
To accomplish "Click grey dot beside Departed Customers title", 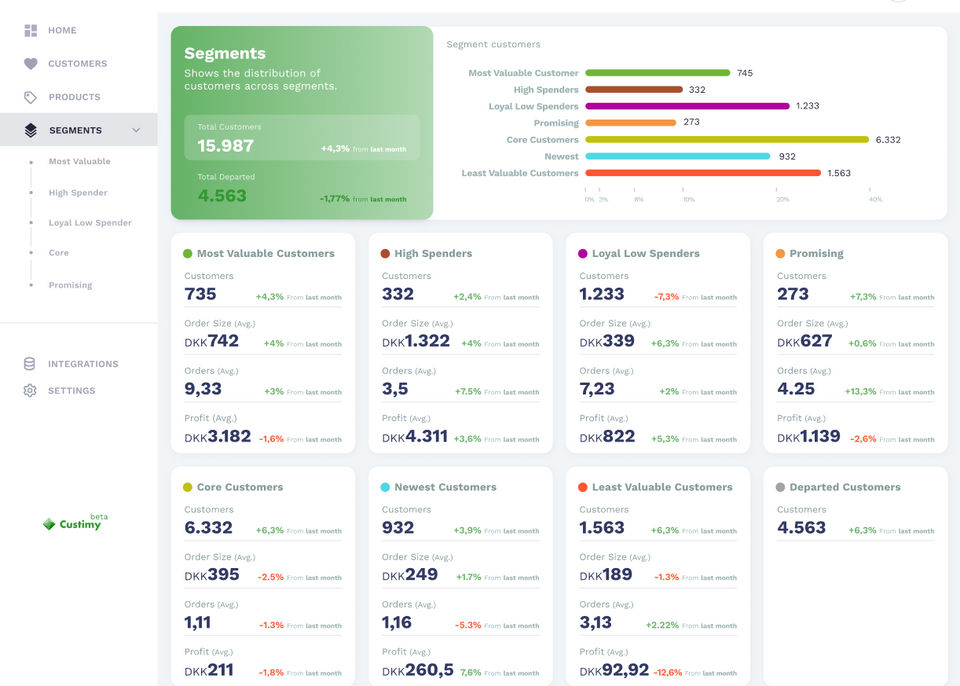I will click(780, 487).
